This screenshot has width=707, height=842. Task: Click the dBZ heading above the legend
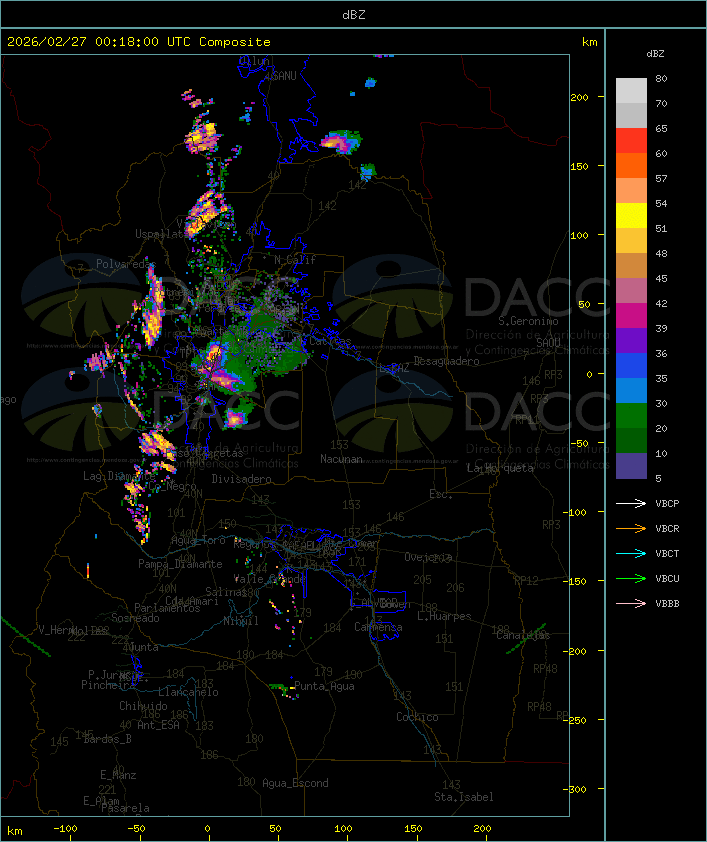[x=655, y=54]
